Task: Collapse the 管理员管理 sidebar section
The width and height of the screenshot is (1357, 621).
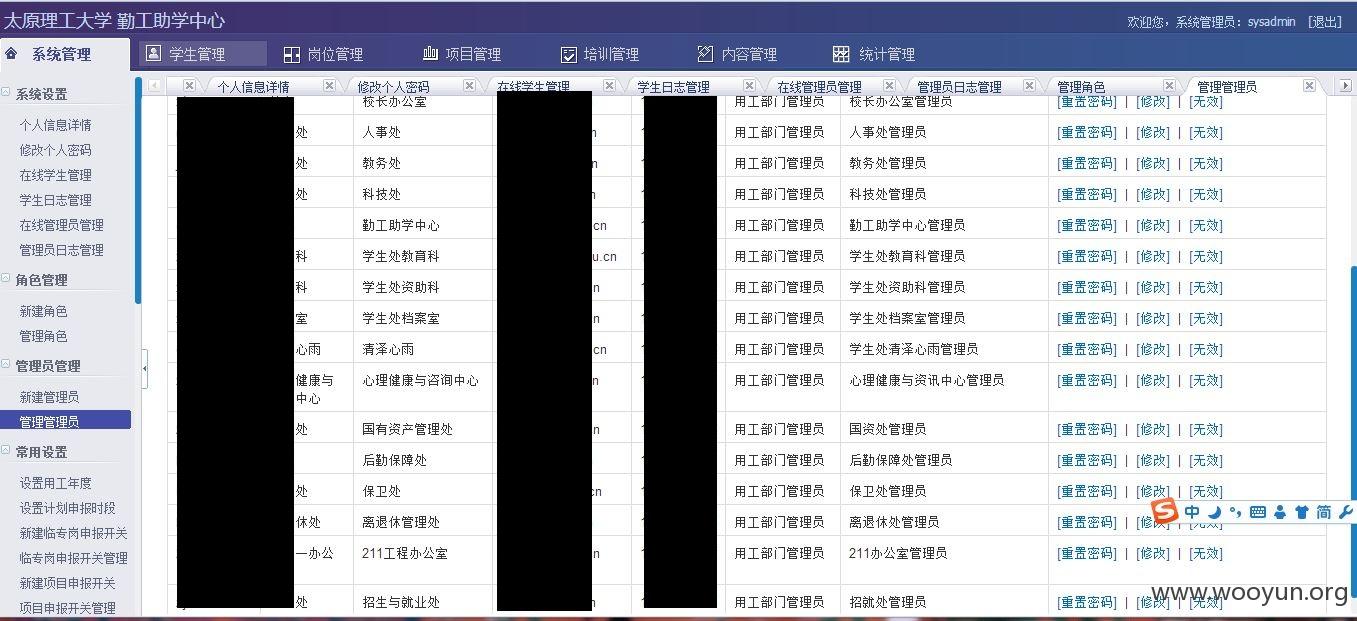Action: click(6, 365)
